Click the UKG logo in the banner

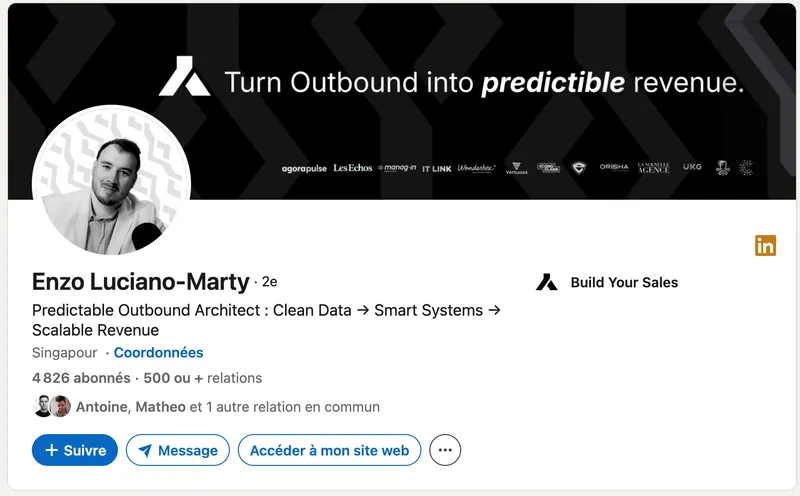692,168
